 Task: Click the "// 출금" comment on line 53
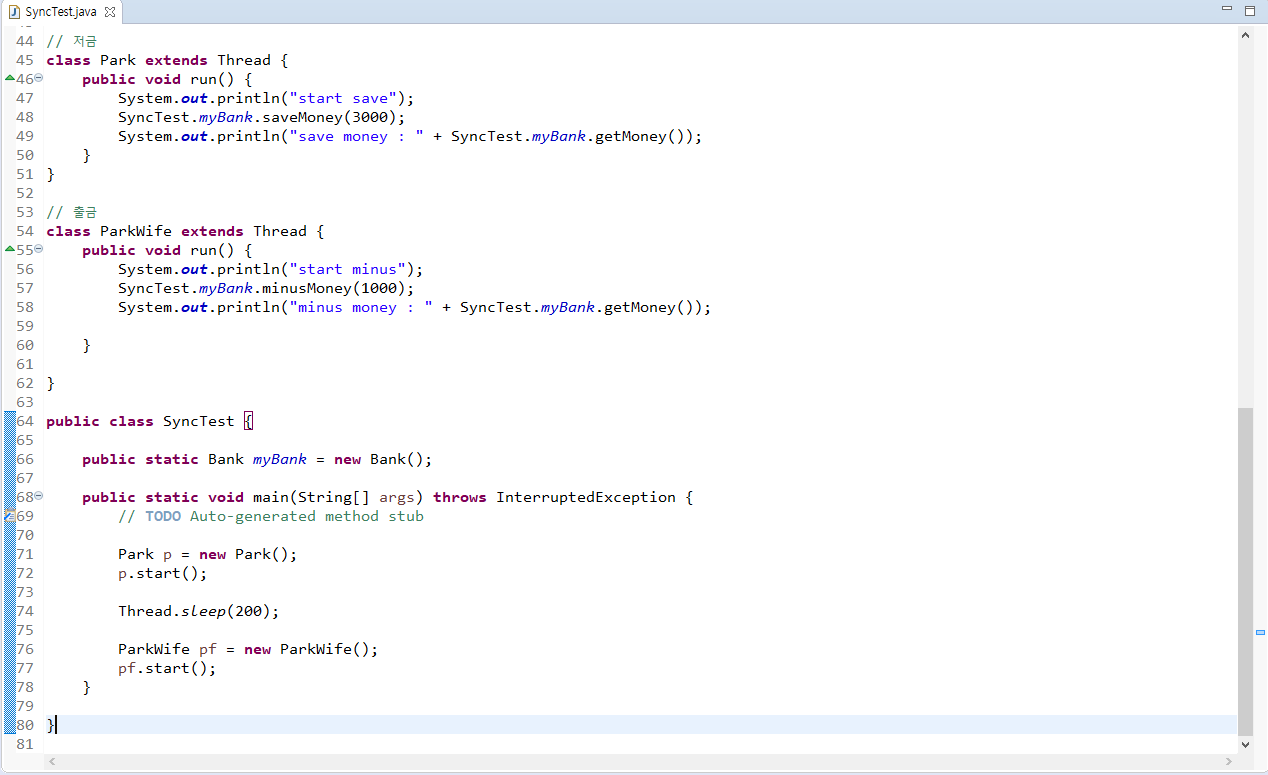pyautogui.click(x=72, y=212)
